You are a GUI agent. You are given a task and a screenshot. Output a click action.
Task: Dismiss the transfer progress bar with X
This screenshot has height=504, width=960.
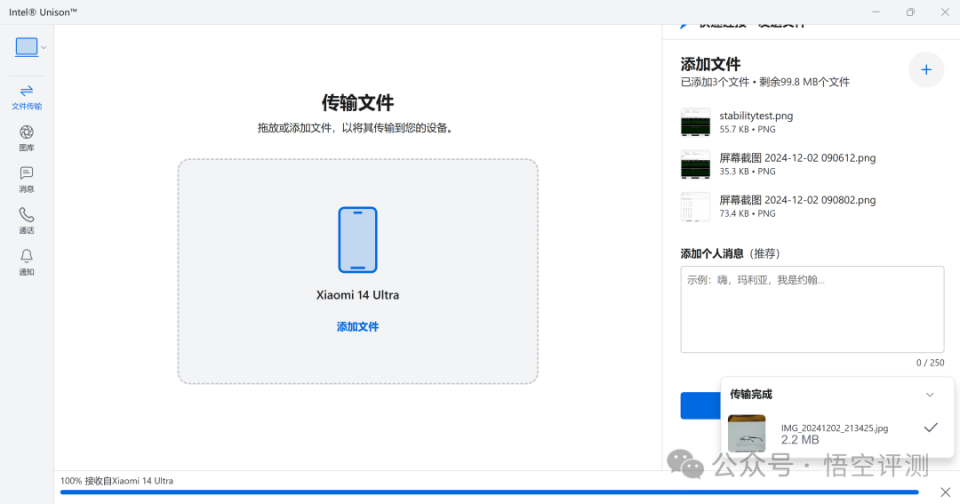[945, 492]
